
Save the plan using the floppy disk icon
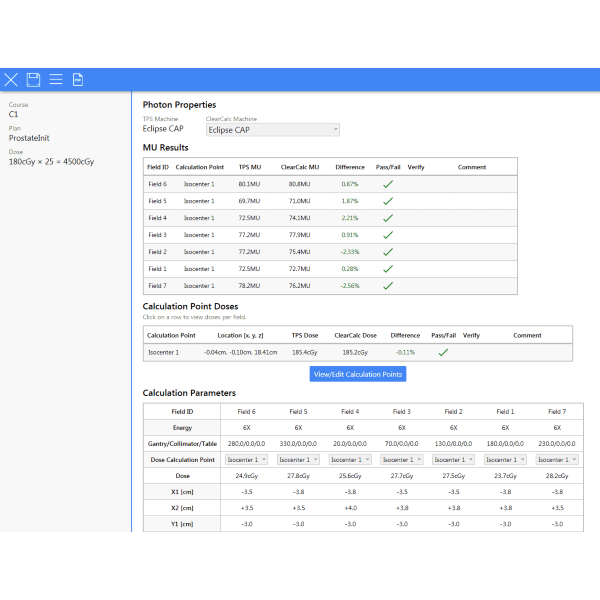[33, 80]
